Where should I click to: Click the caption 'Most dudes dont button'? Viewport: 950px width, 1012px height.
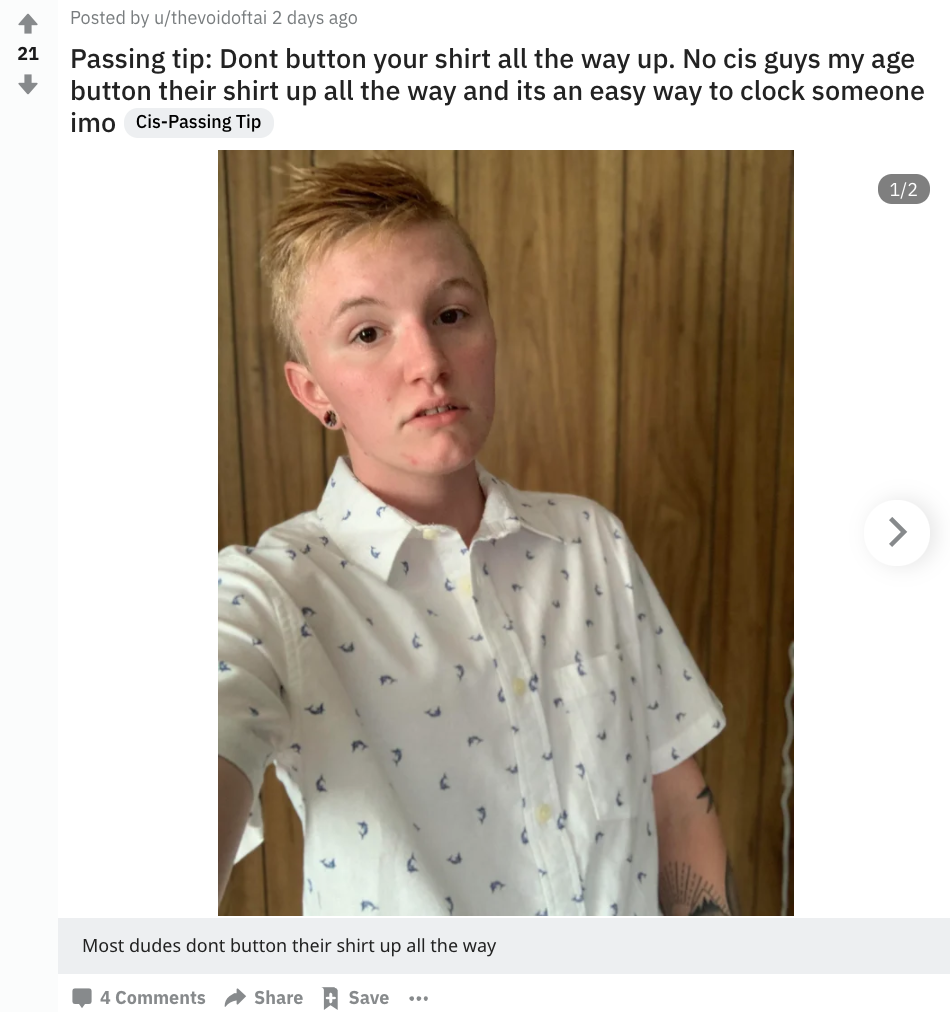[x=289, y=946]
